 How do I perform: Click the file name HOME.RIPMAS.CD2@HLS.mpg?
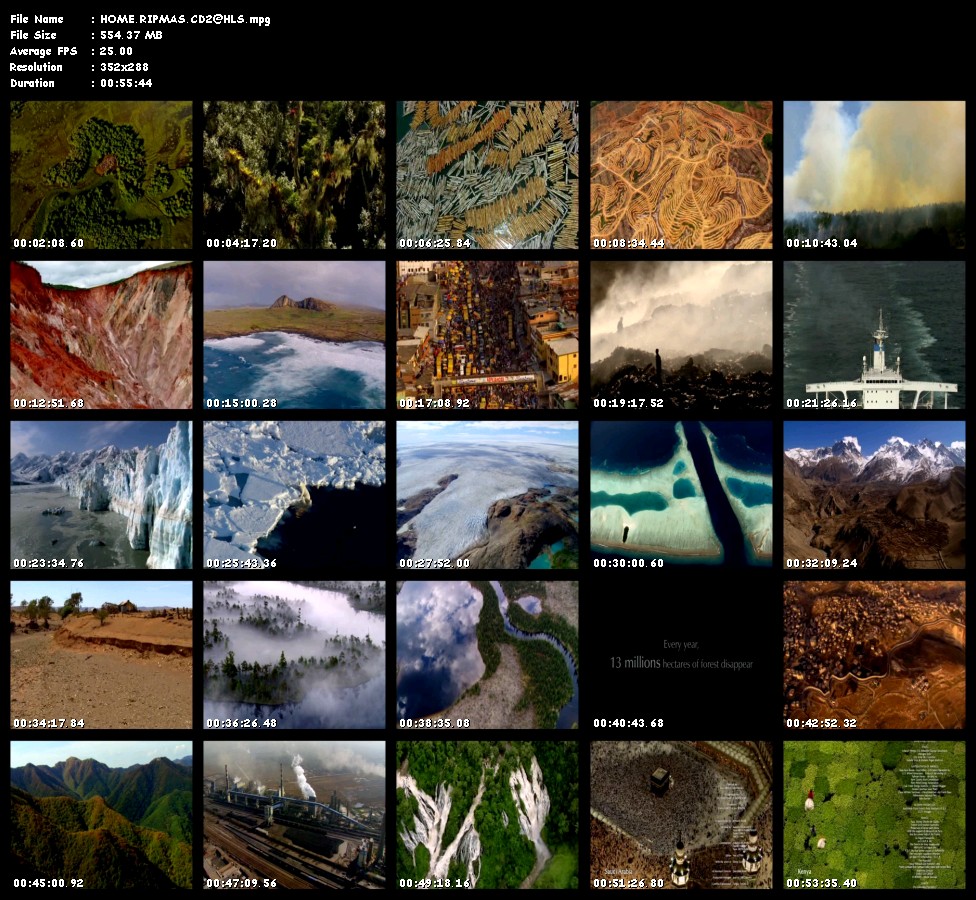pyautogui.click(x=185, y=19)
